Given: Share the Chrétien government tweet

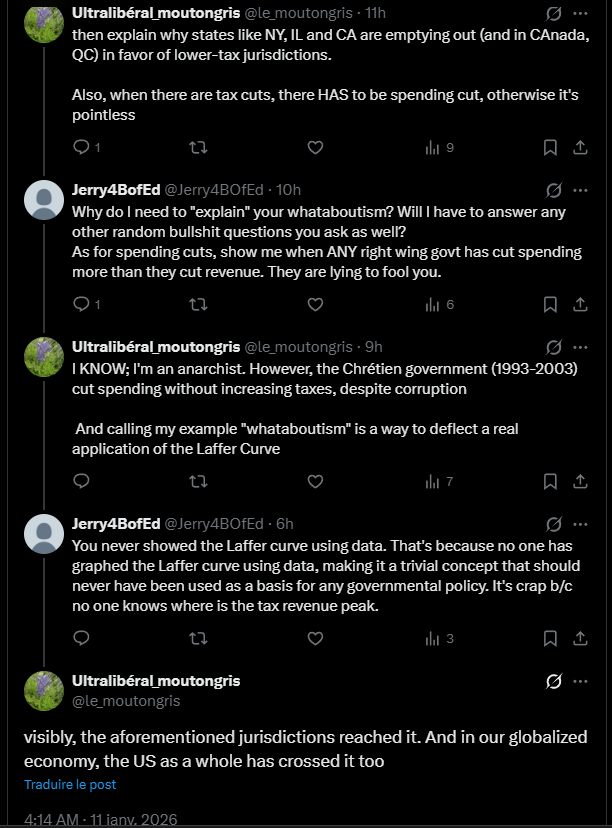Looking at the screenshot, I should [x=580, y=481].
